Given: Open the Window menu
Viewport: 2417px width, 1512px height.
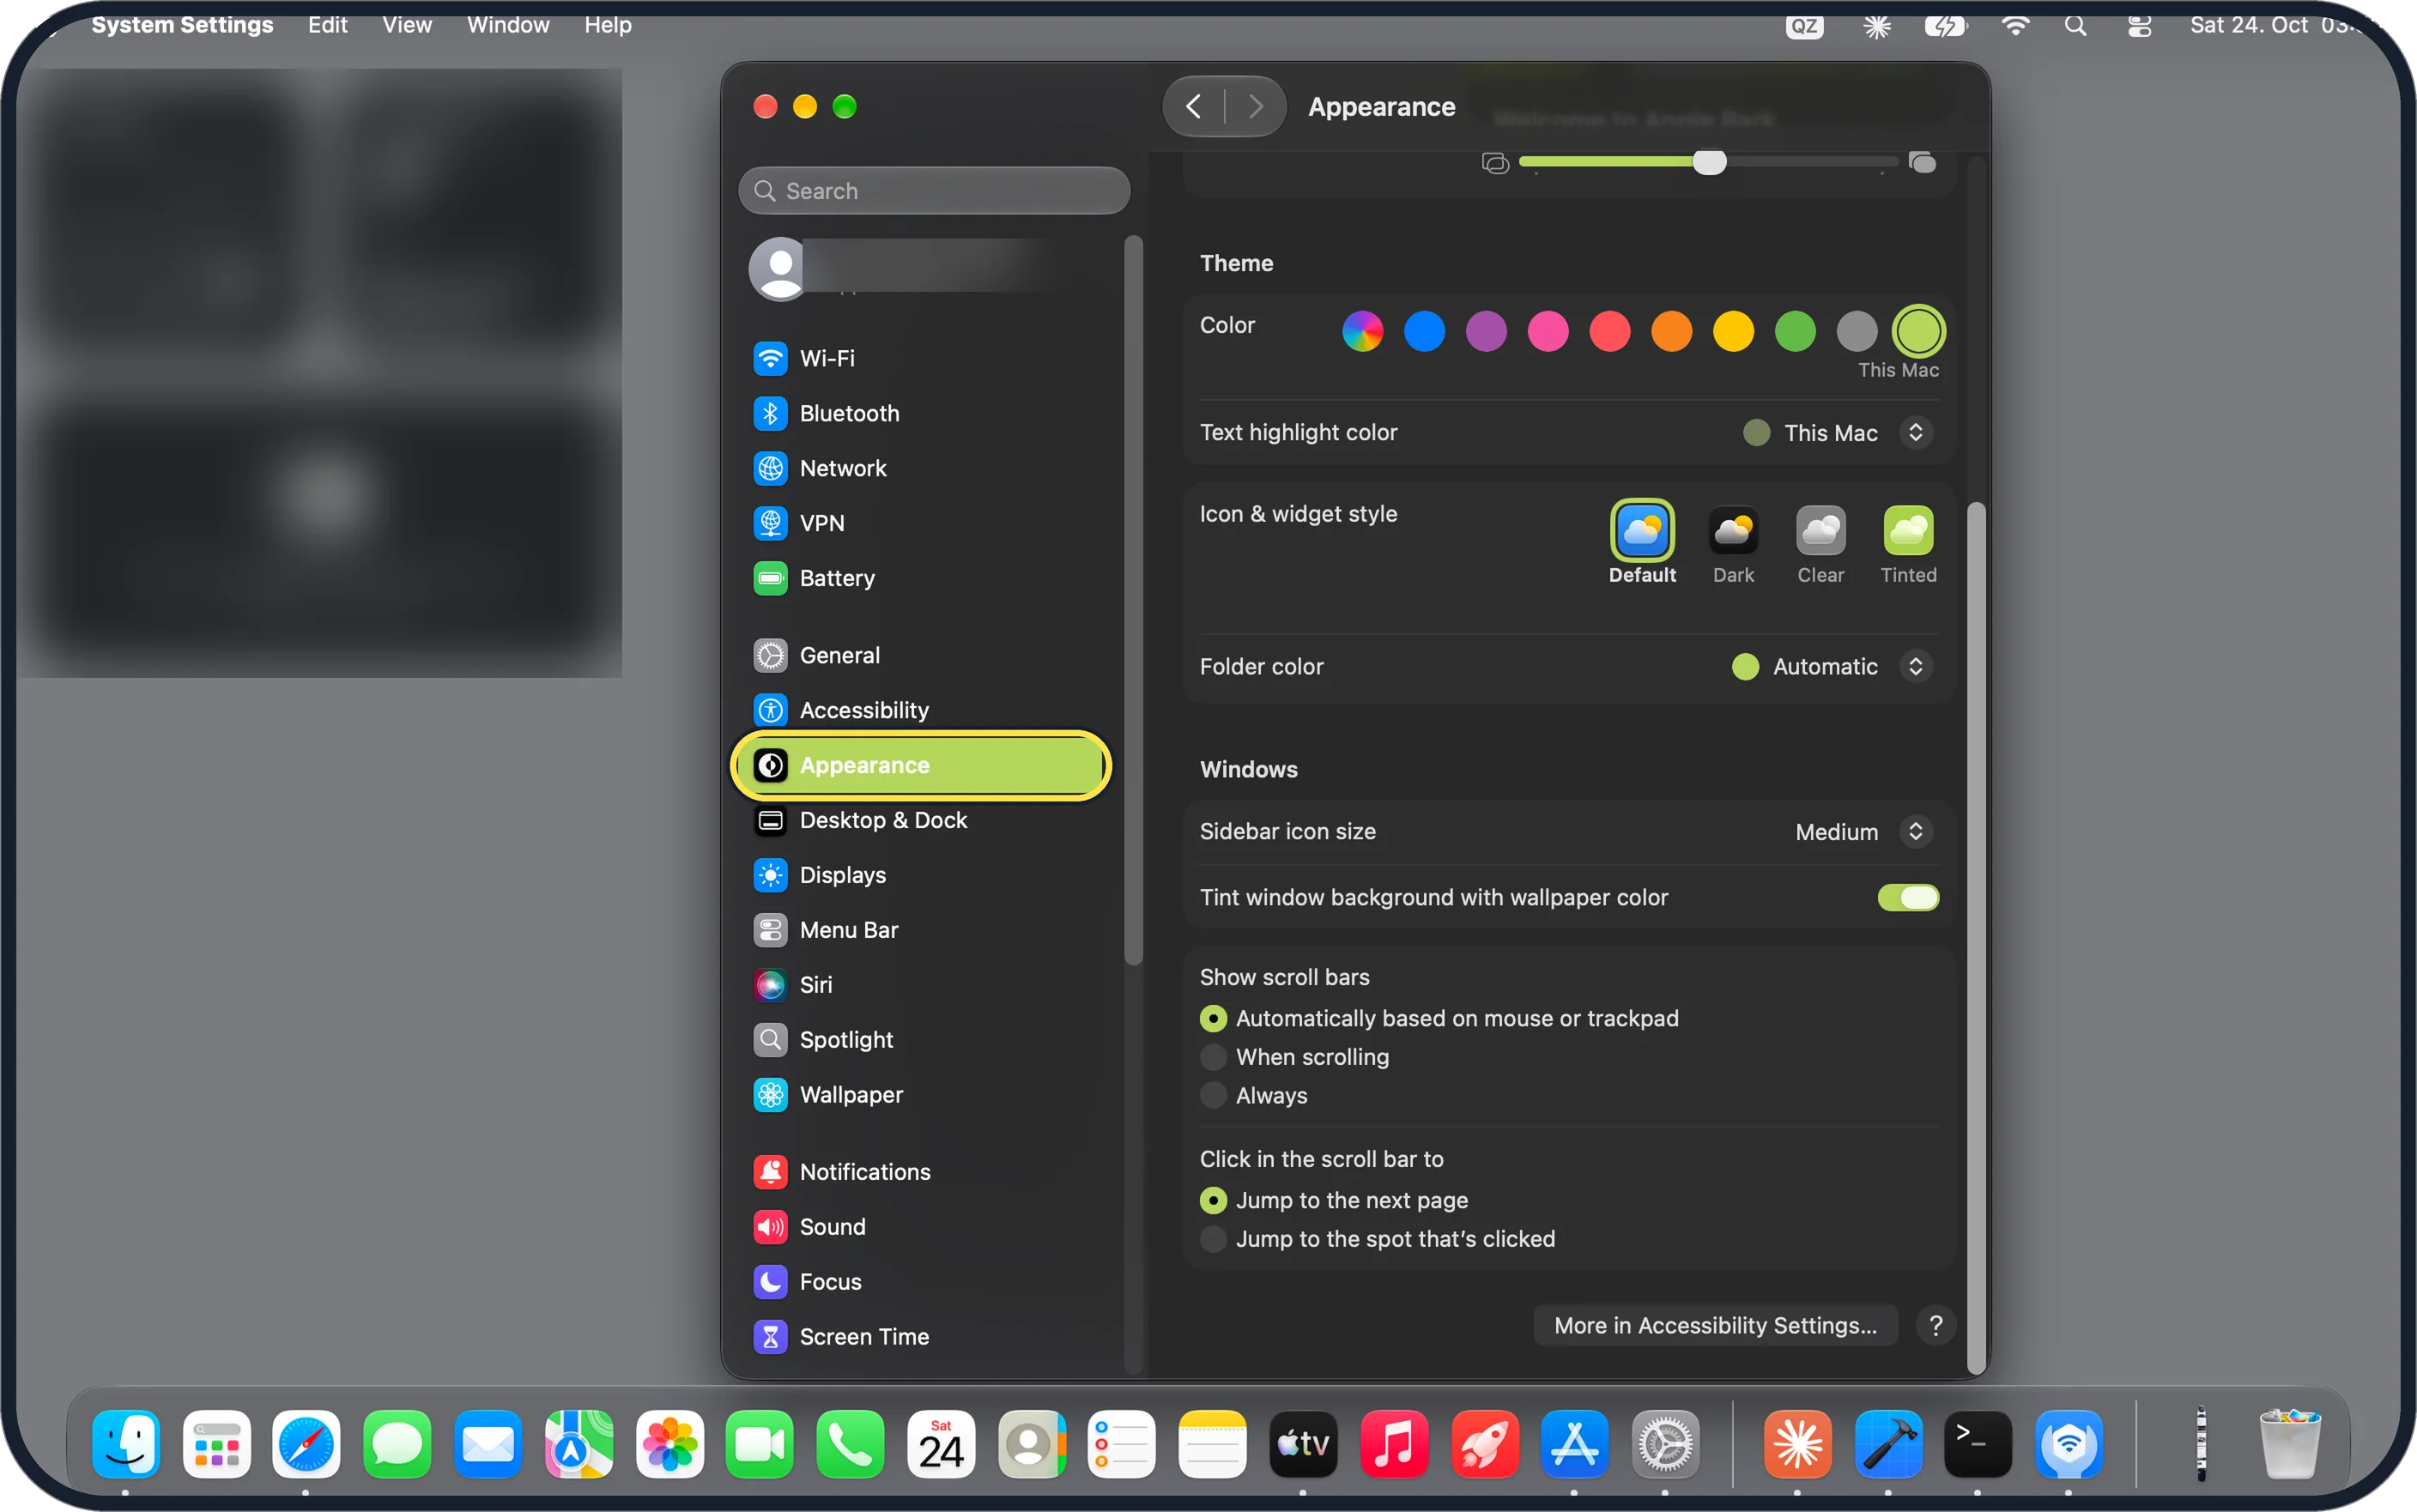Looking at the screenshot, I should point(508,25).
